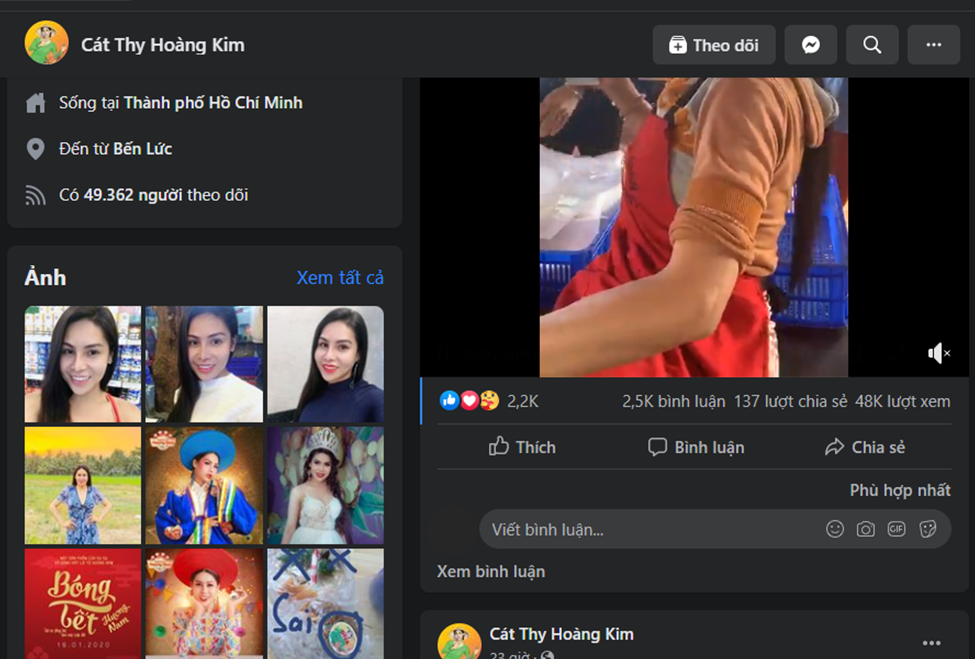Click Theo dõi follow button
Image resolution: width=975 pixels, height=659 pixels.
(x=714, y=45)
